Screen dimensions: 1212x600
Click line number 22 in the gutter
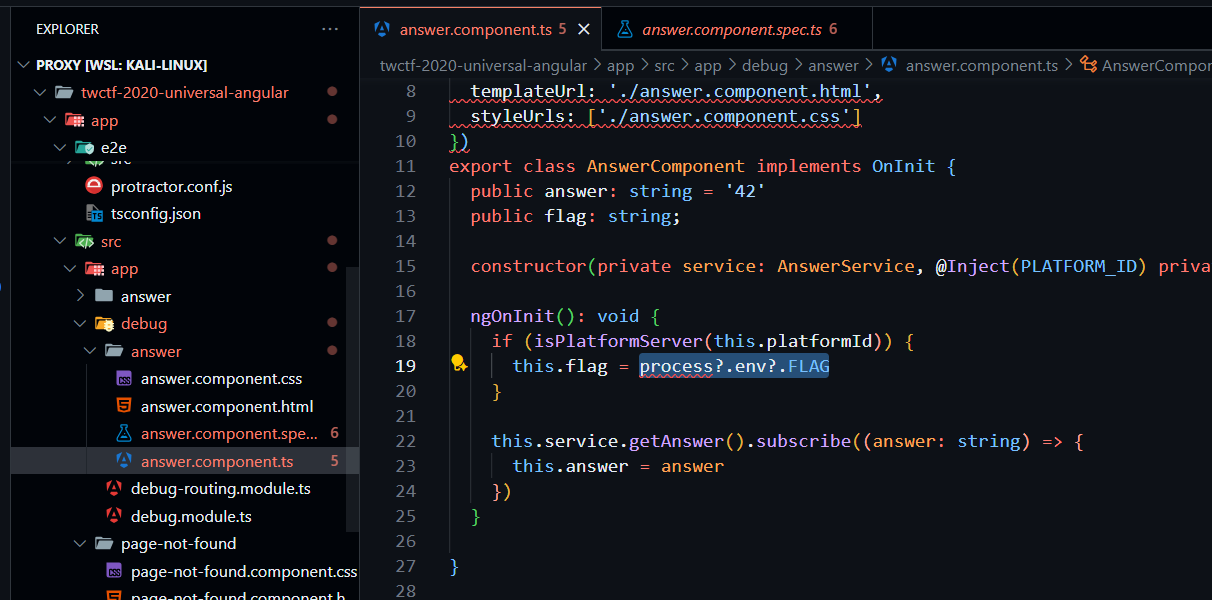click(x=405, y=441)
